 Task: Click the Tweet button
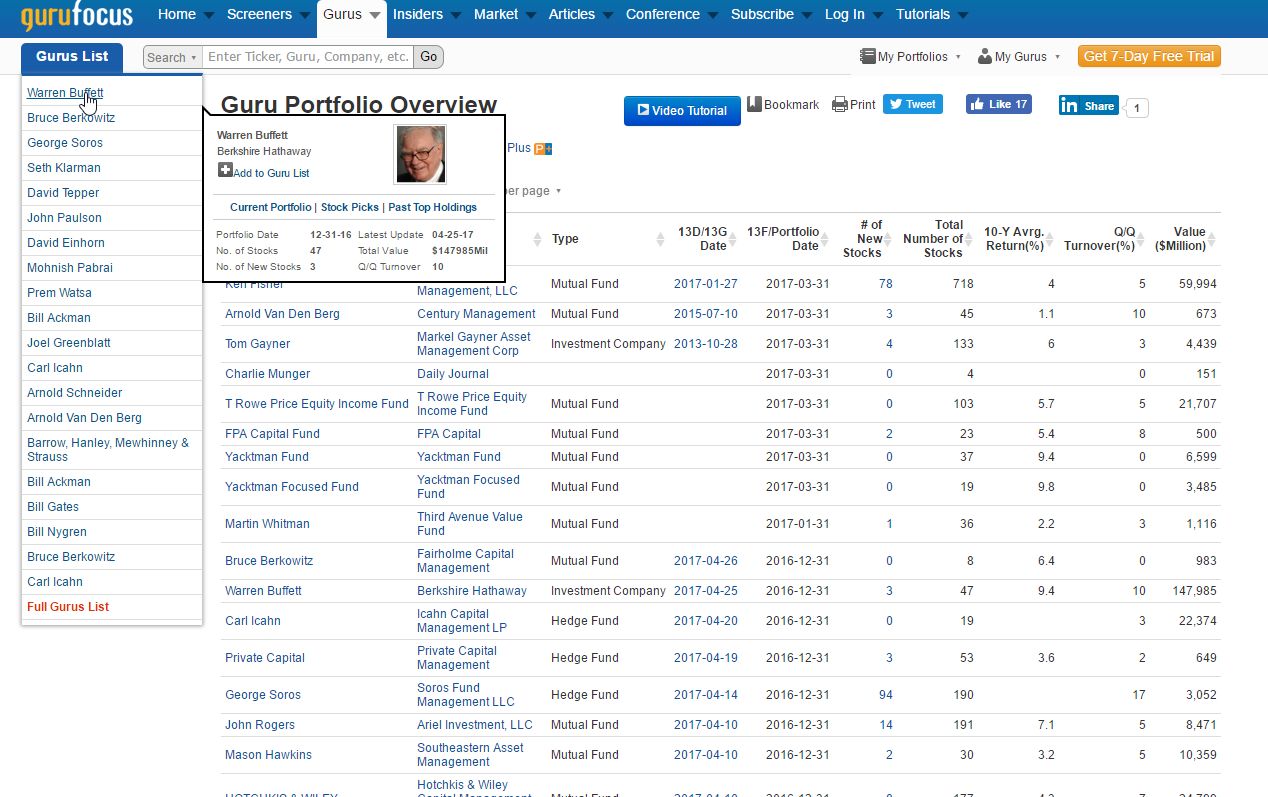coord(912,104)
